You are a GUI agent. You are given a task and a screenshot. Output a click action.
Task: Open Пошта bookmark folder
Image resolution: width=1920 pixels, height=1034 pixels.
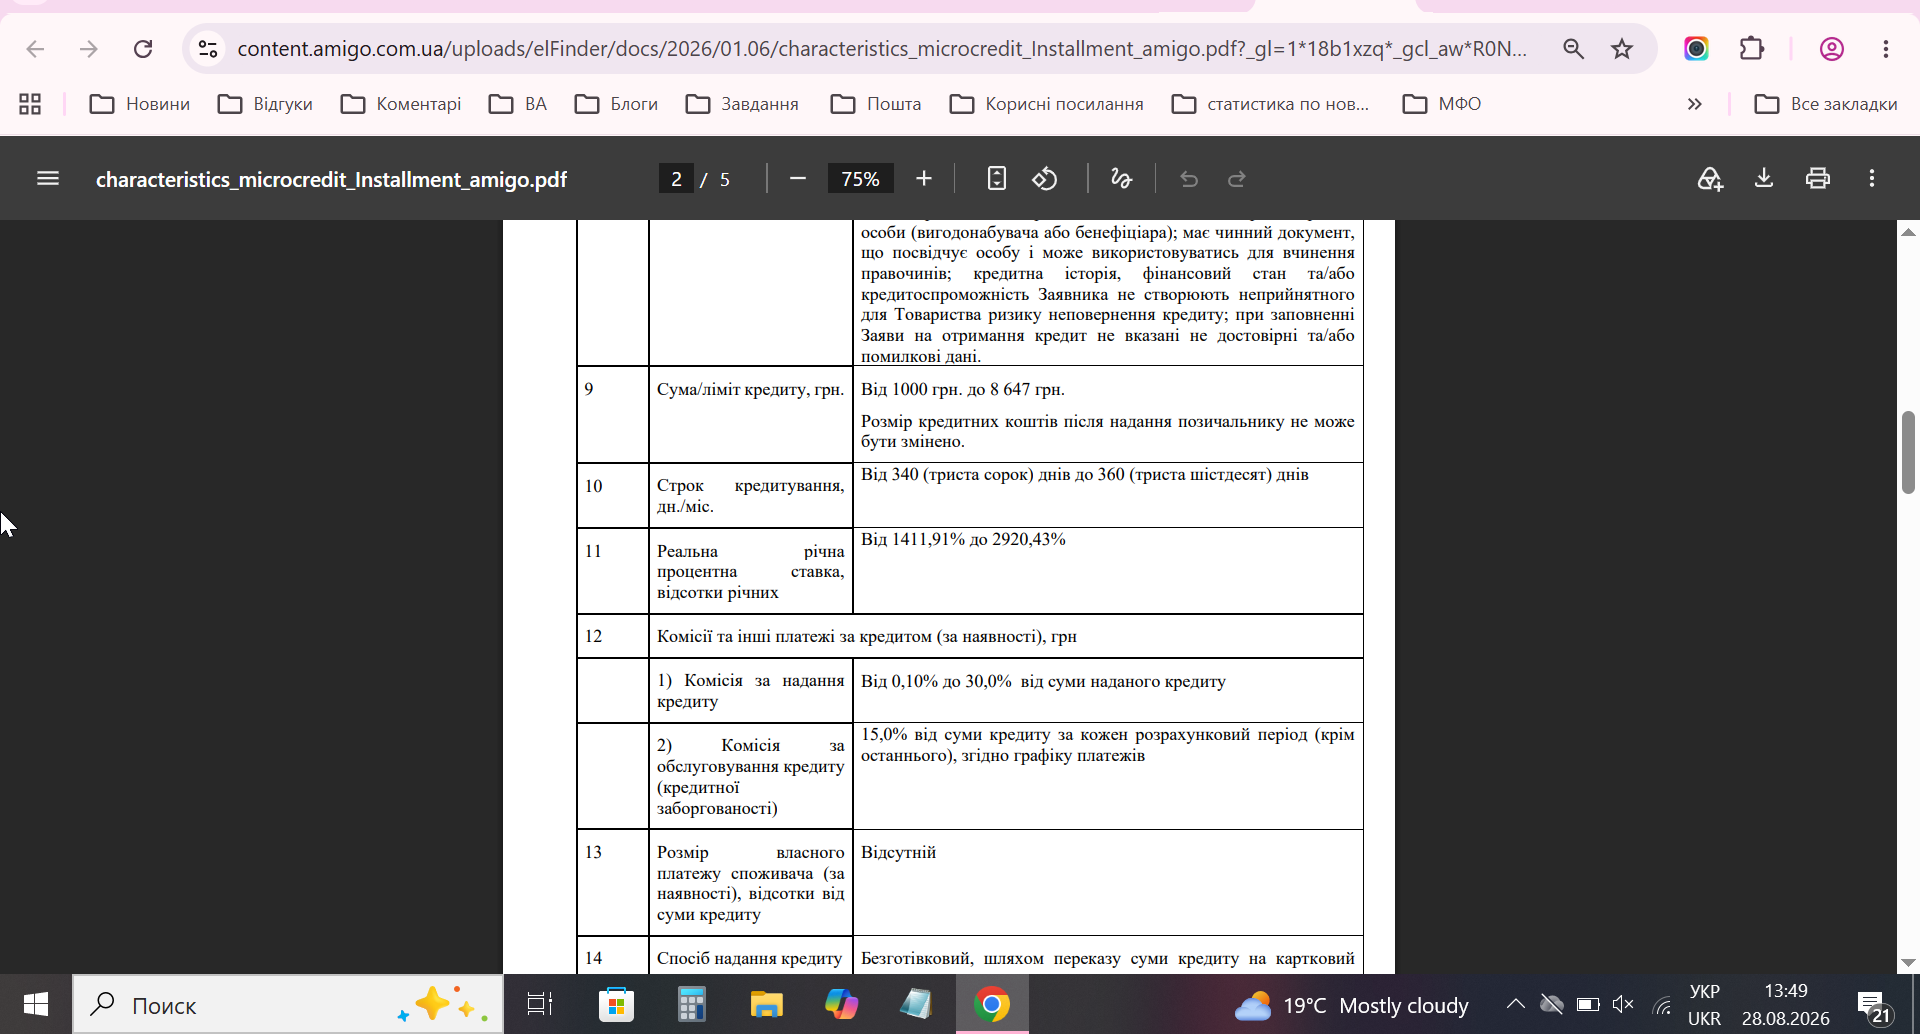(876, 104)
